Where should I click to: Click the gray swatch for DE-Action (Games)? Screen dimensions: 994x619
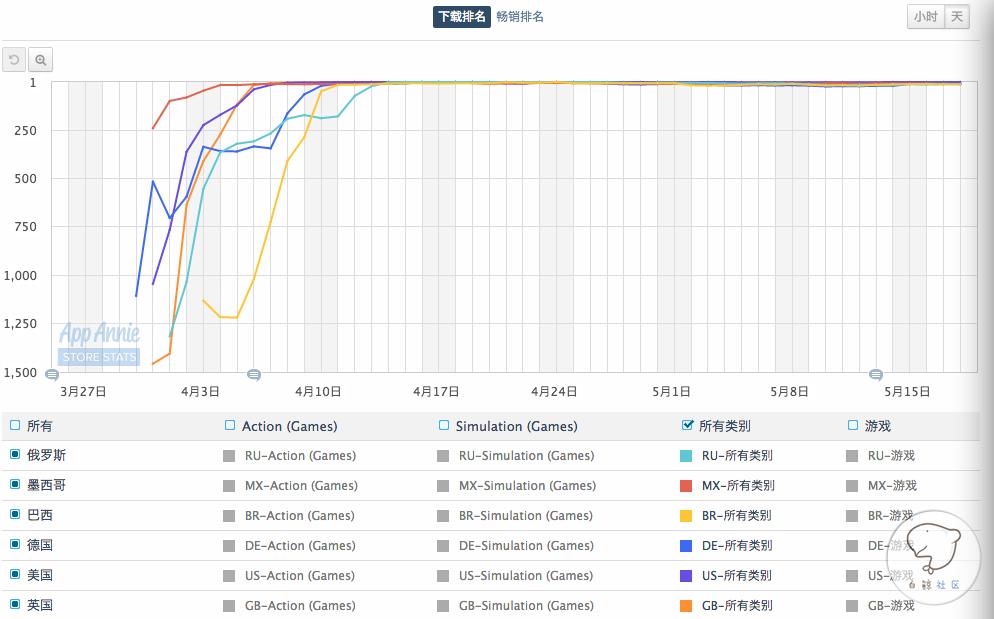[229, 545]
